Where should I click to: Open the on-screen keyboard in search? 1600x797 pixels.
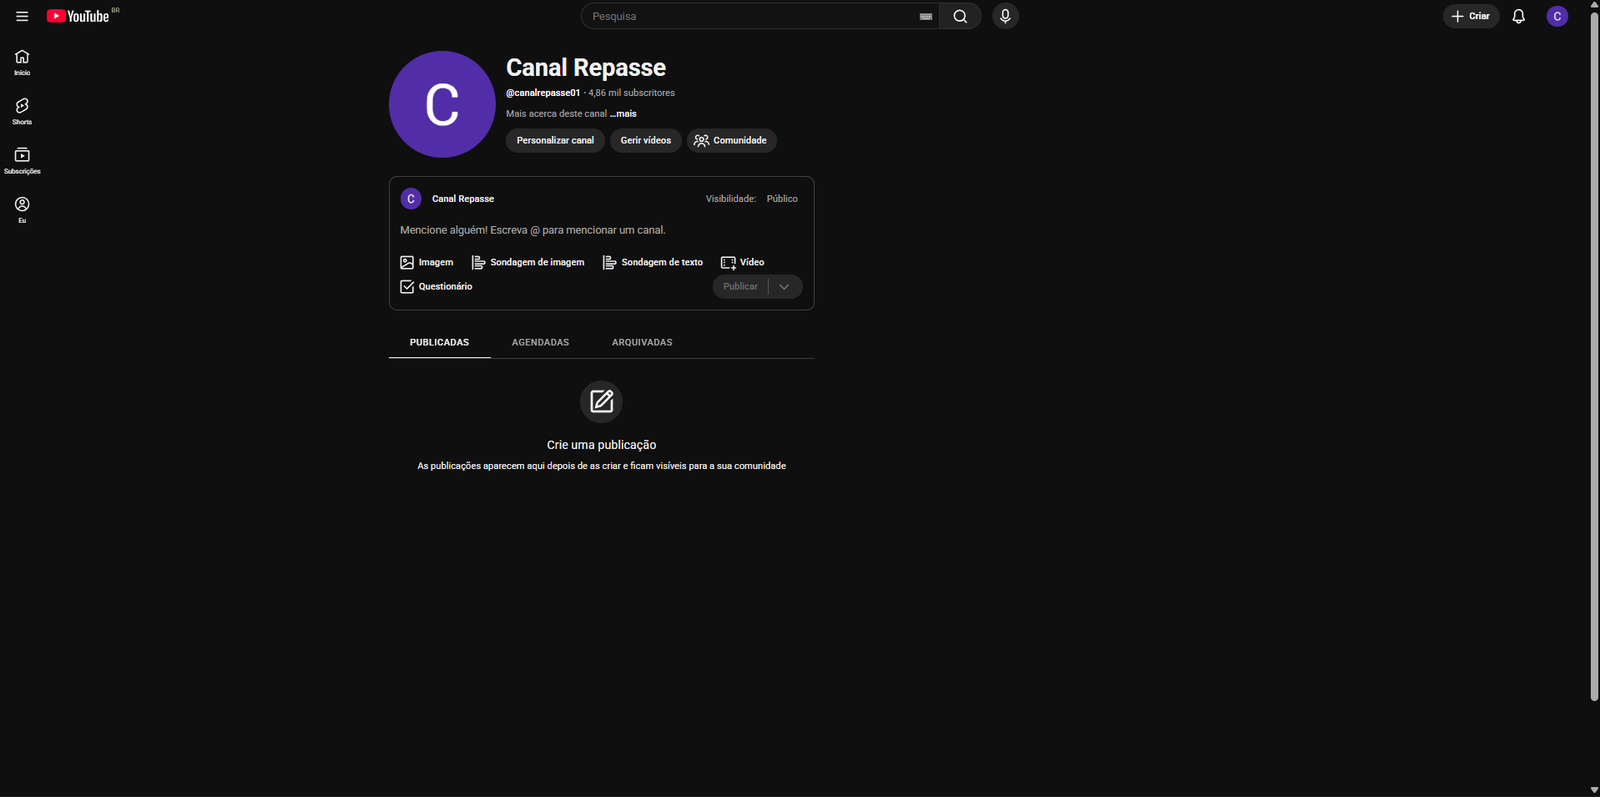pyautogui.click(x=926, y=16)
